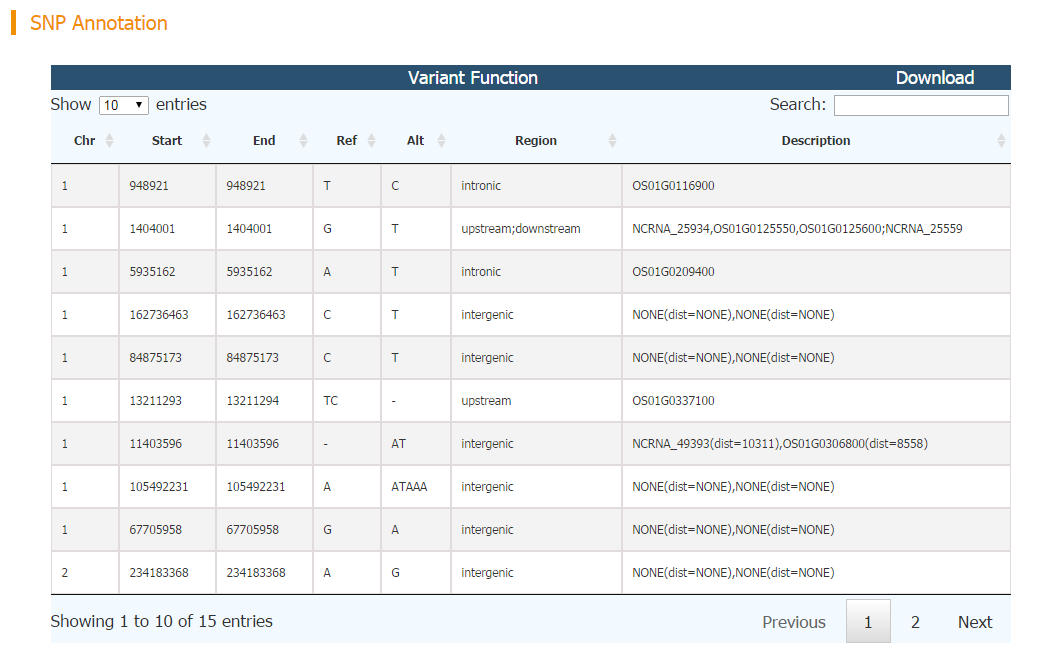The image size is (1052, 650).
Task: Click the Alt column header label
Action: tap(415, 141)
